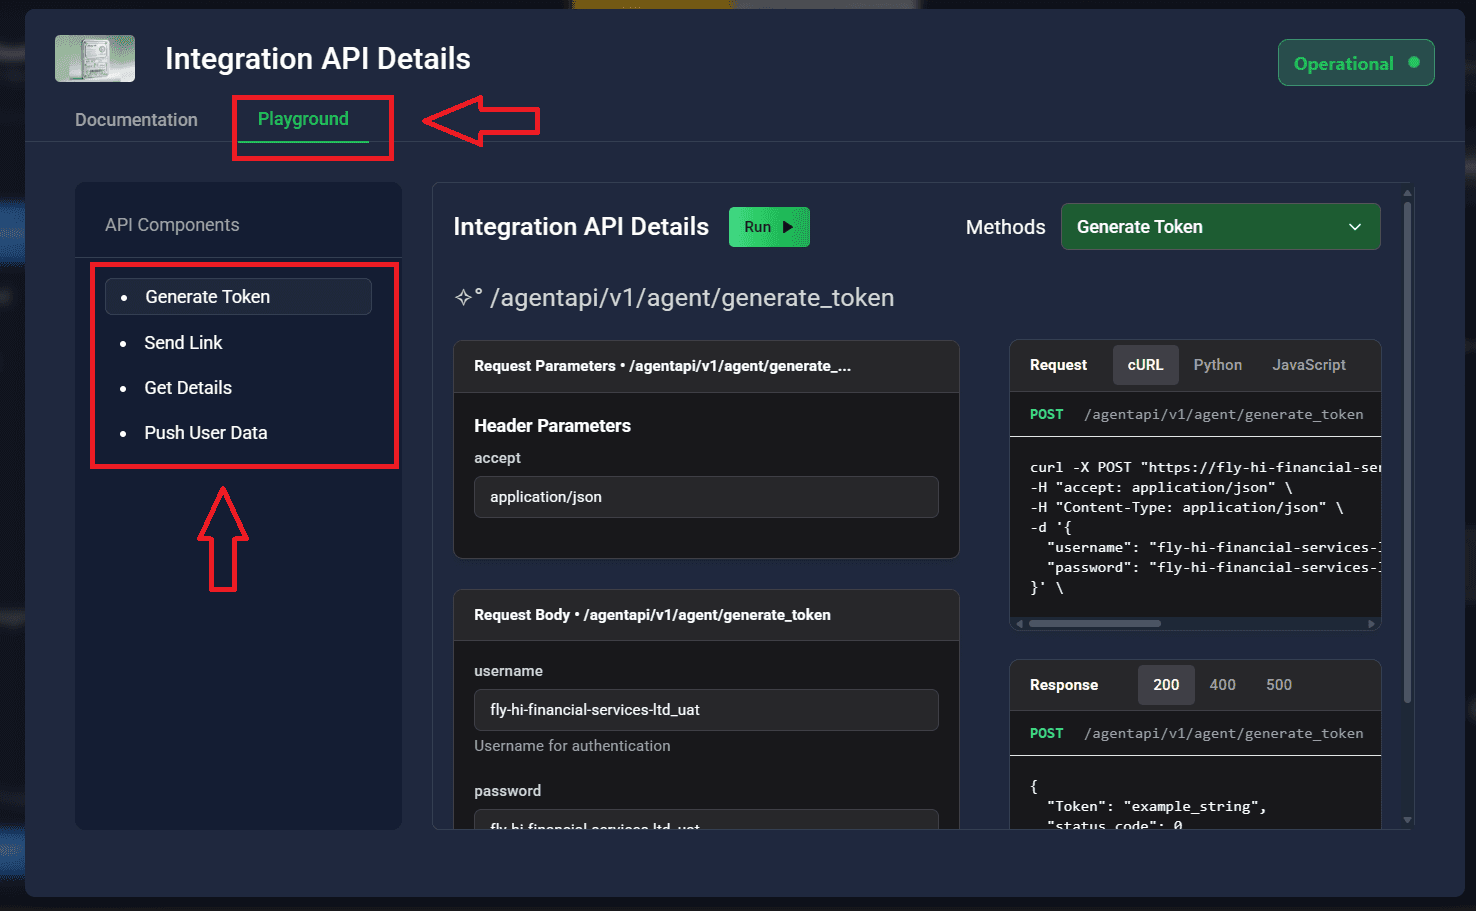
Task: Switch to the Playground tab
Action: (303, 119)
